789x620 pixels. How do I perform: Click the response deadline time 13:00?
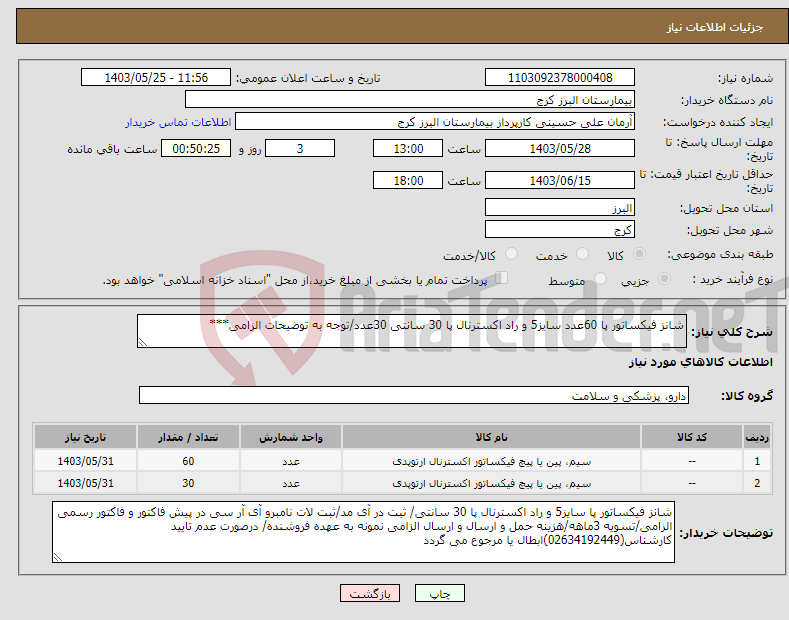coord(408,148)
